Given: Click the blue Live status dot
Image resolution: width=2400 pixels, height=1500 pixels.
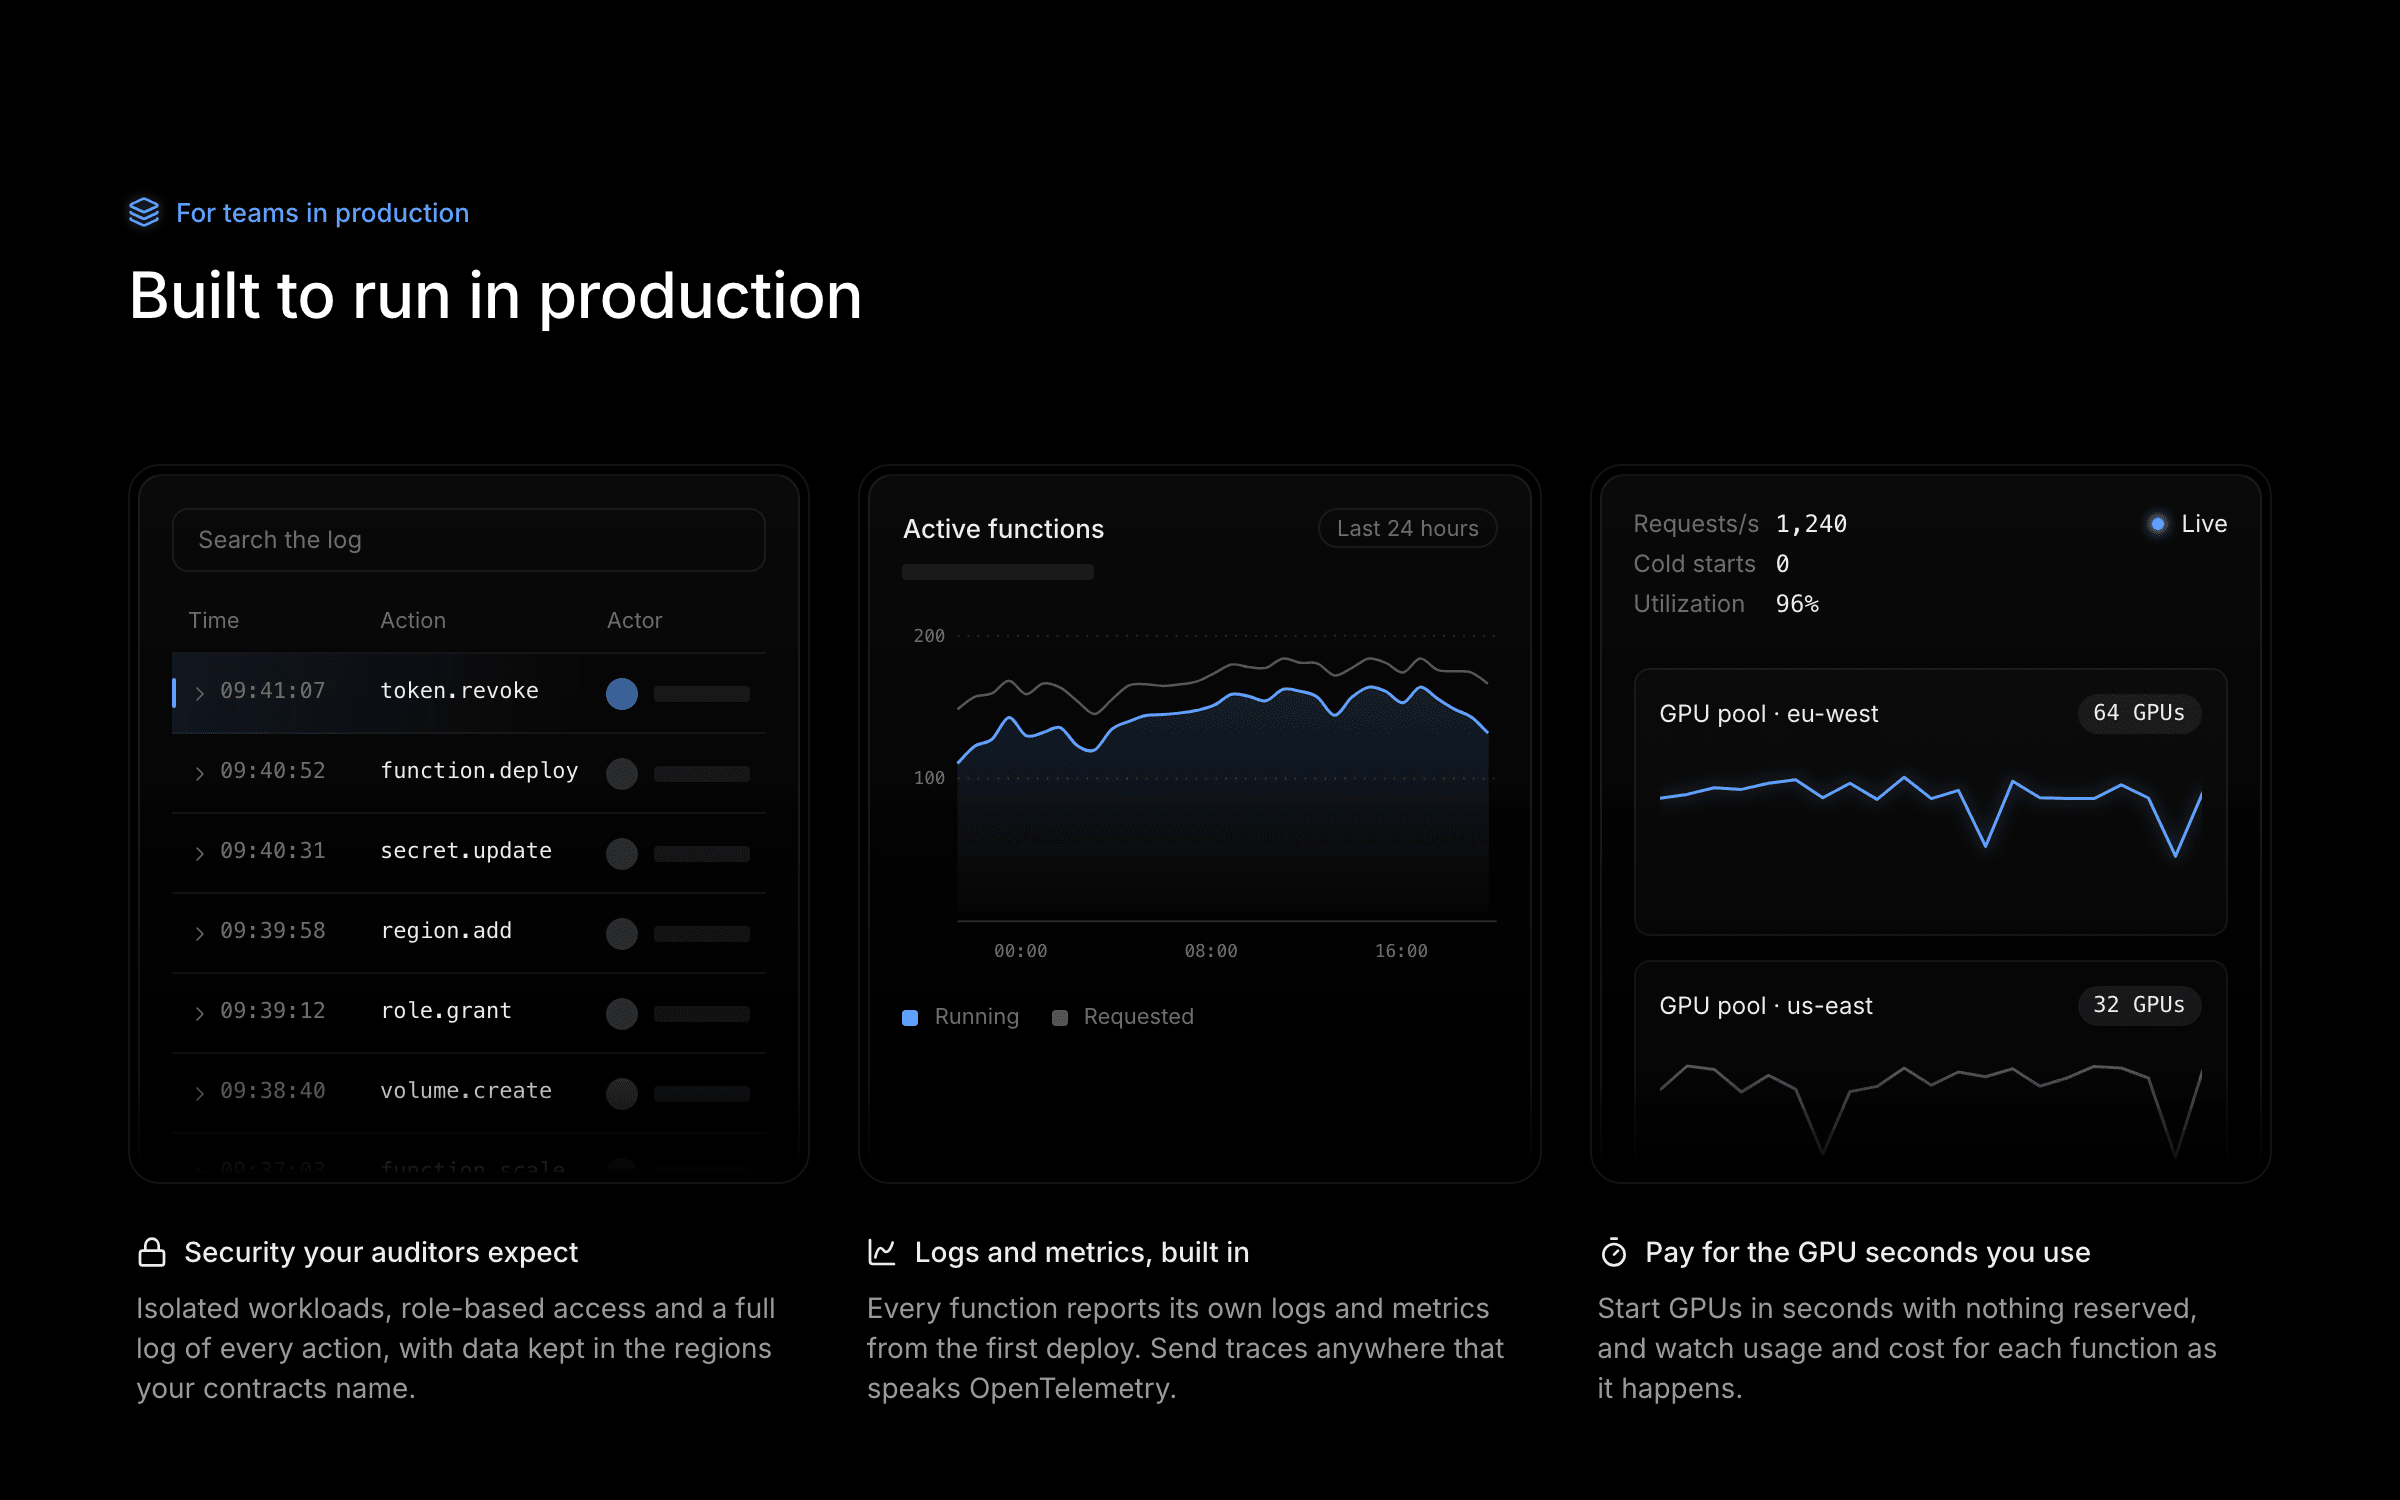Looking at the screenshot, I should click(2157, 524).
